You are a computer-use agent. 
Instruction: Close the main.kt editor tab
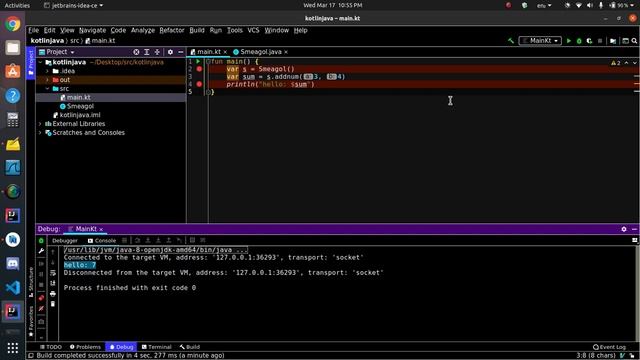(x=225, y=52)
